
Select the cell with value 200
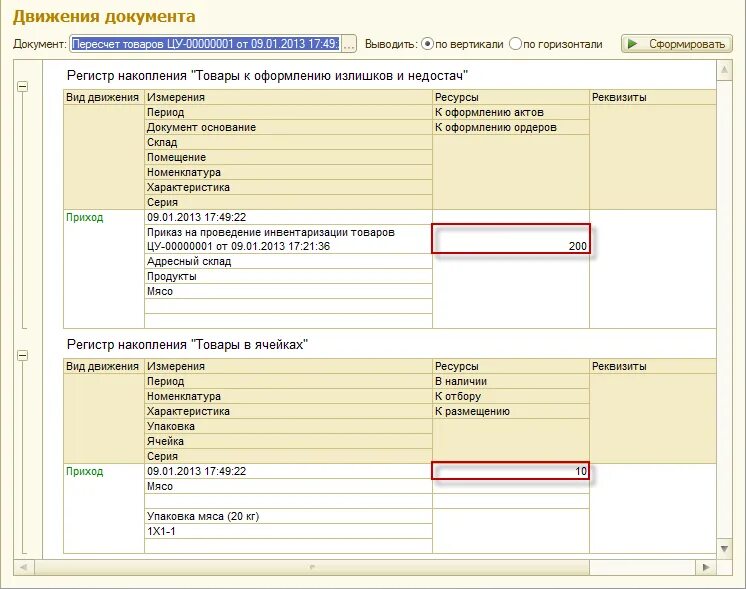click(511, 239)
